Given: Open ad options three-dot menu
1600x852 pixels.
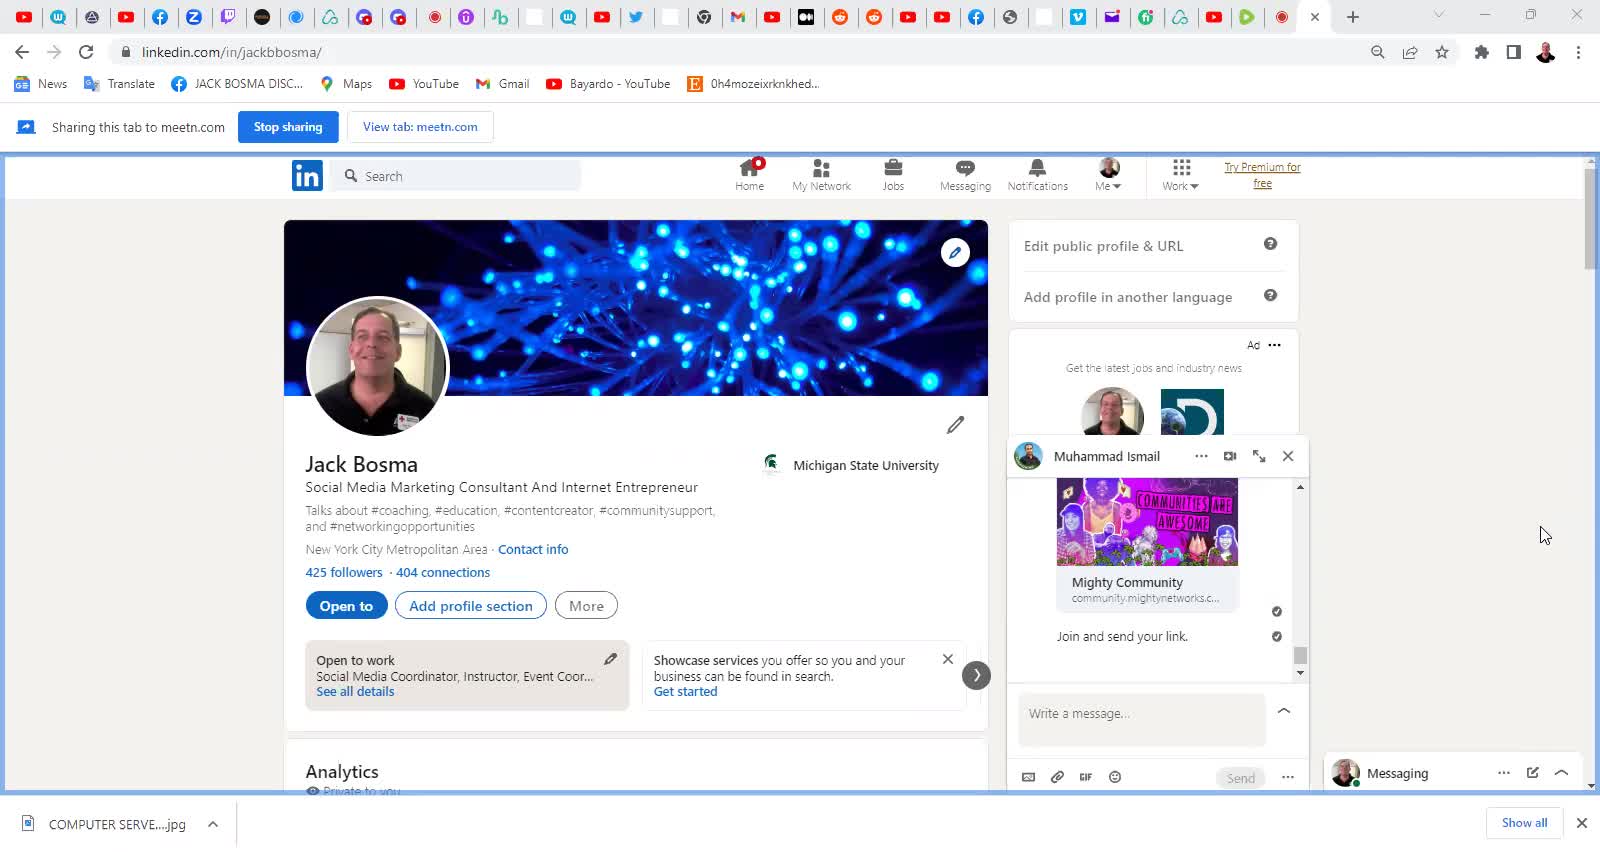Looking at the screenshot, I should coord(1274,345).
